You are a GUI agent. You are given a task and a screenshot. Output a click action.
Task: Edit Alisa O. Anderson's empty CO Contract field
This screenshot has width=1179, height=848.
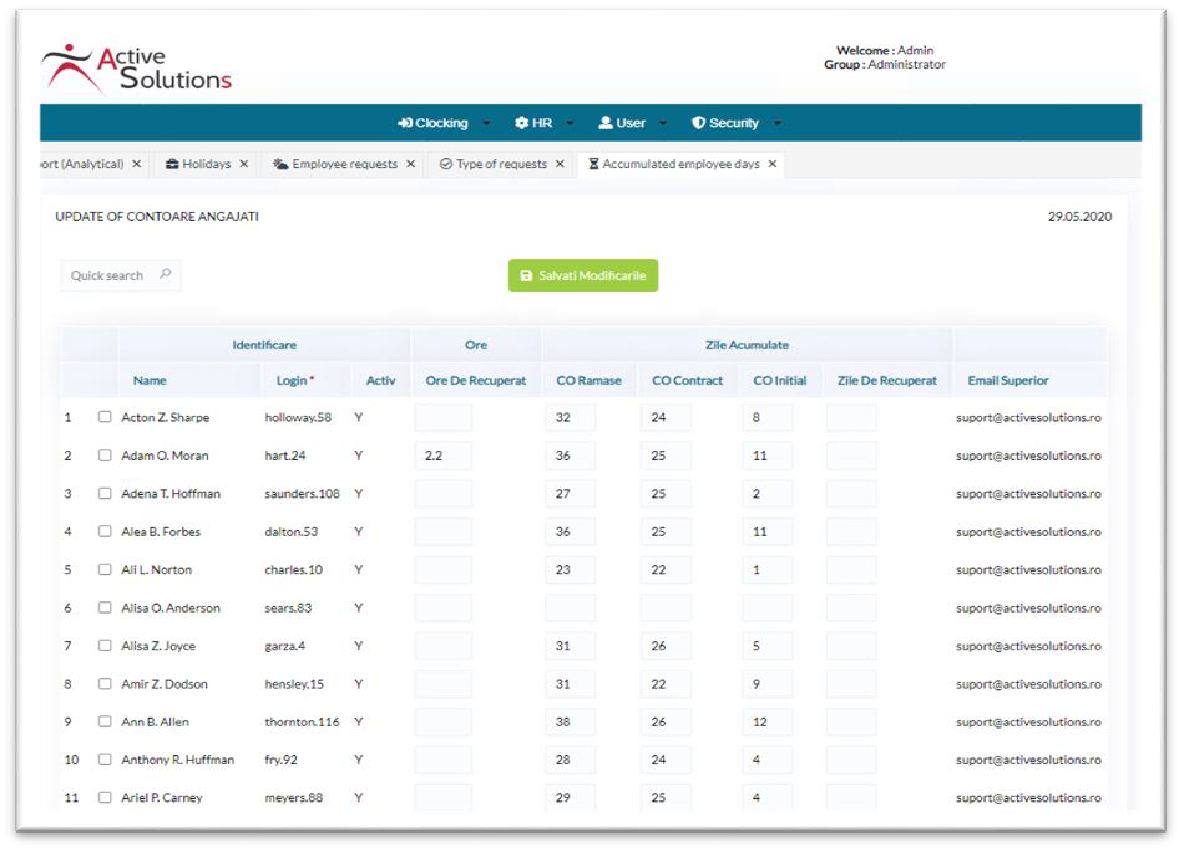[x=665, y=607]
